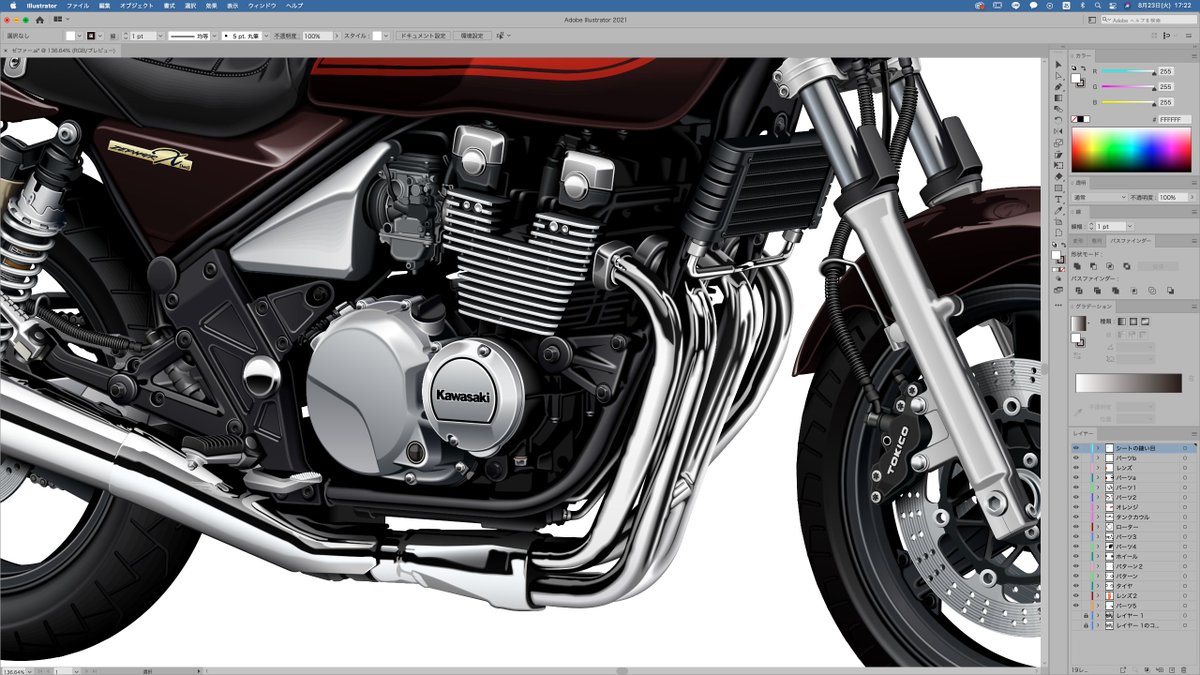Screen dimensions: 1200x675
Task: Expand the パーツa layer
Action: point(1097,478)
